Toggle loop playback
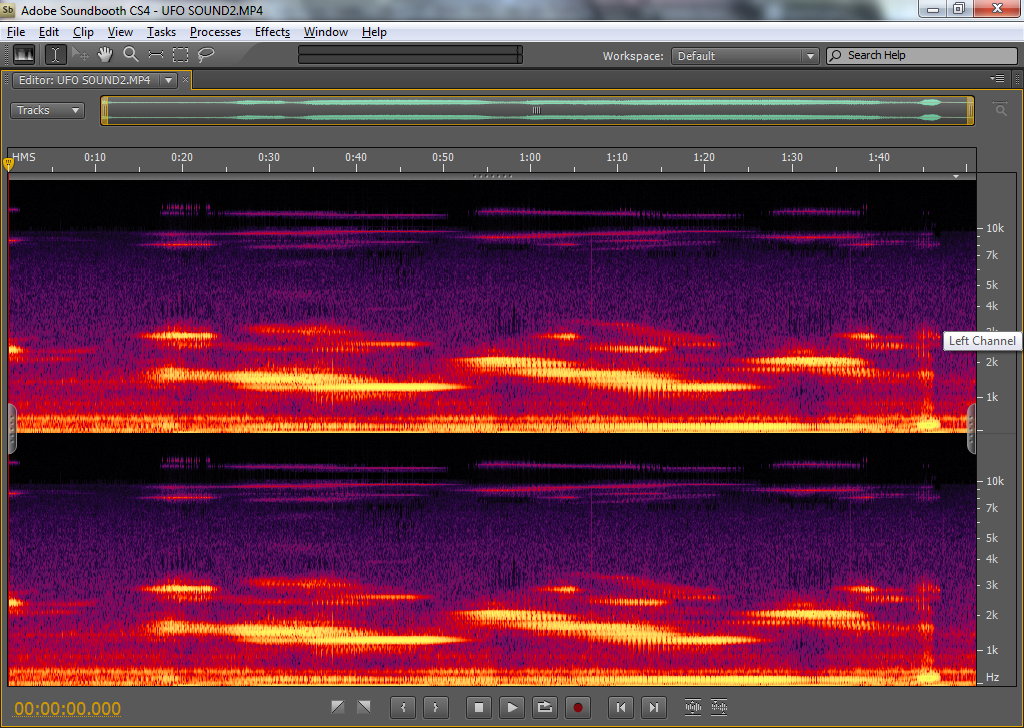The image size is (1024, 728). coord(544,708)
